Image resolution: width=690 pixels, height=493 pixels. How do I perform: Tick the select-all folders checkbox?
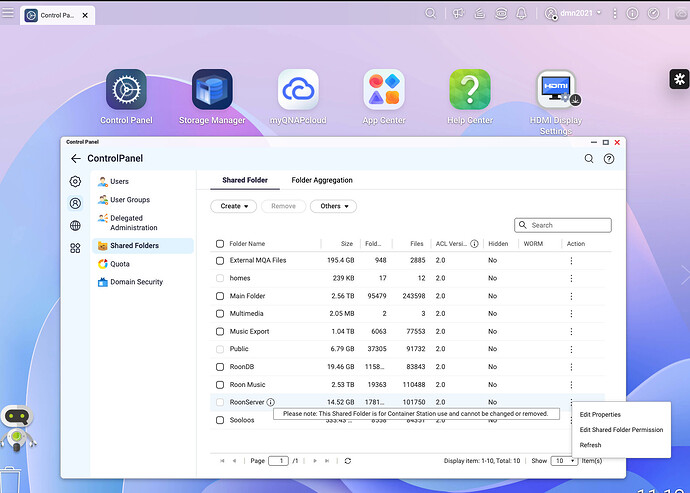tap(220, 244)
